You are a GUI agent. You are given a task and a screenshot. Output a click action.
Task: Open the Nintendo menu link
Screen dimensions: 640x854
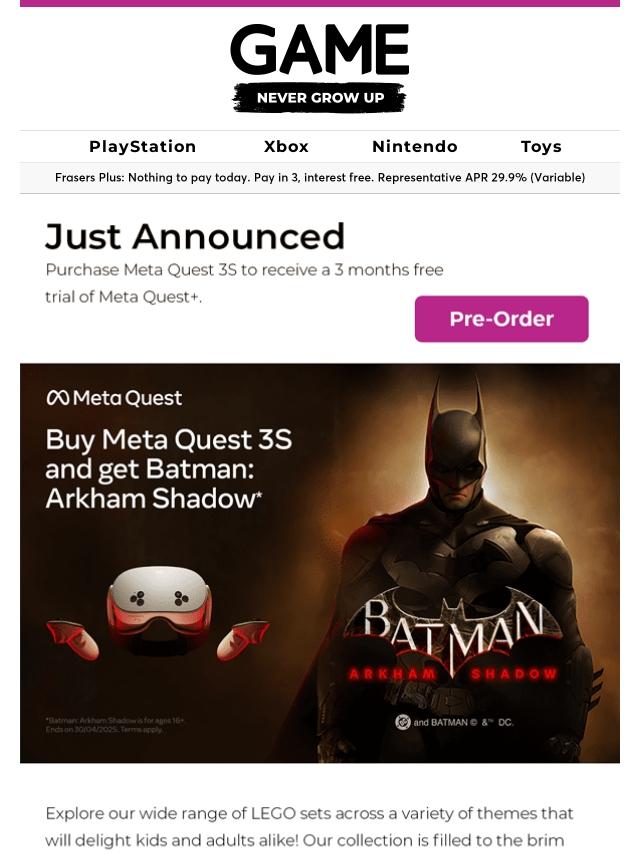[x=415, y=147]
